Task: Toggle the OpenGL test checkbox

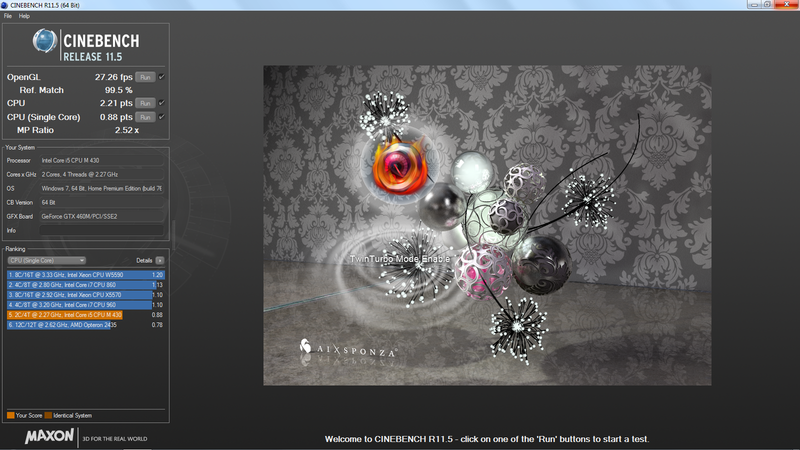Action: pos(162,77)
